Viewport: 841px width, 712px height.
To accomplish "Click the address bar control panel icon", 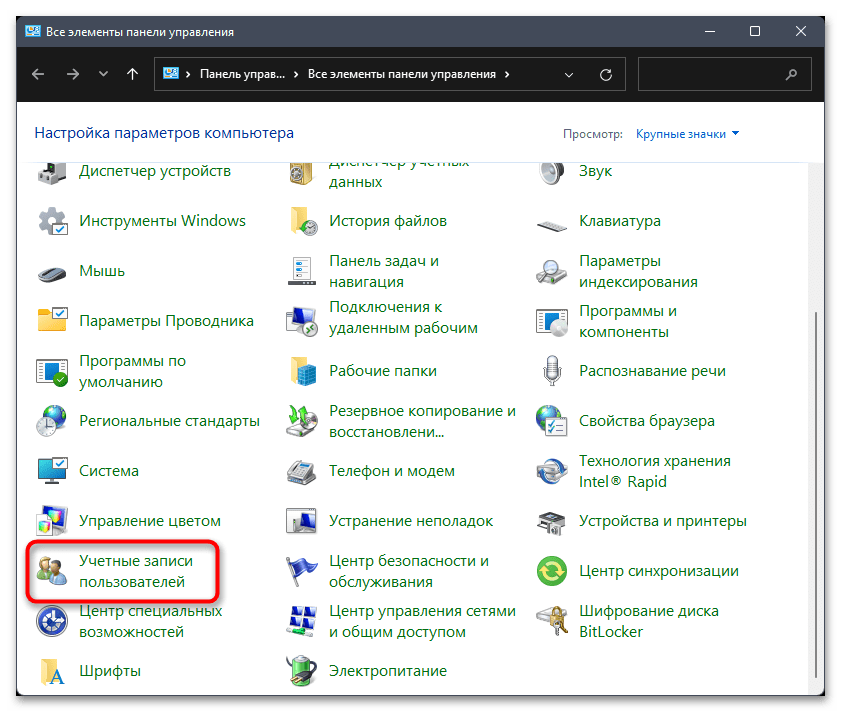I will coord(171,74).
